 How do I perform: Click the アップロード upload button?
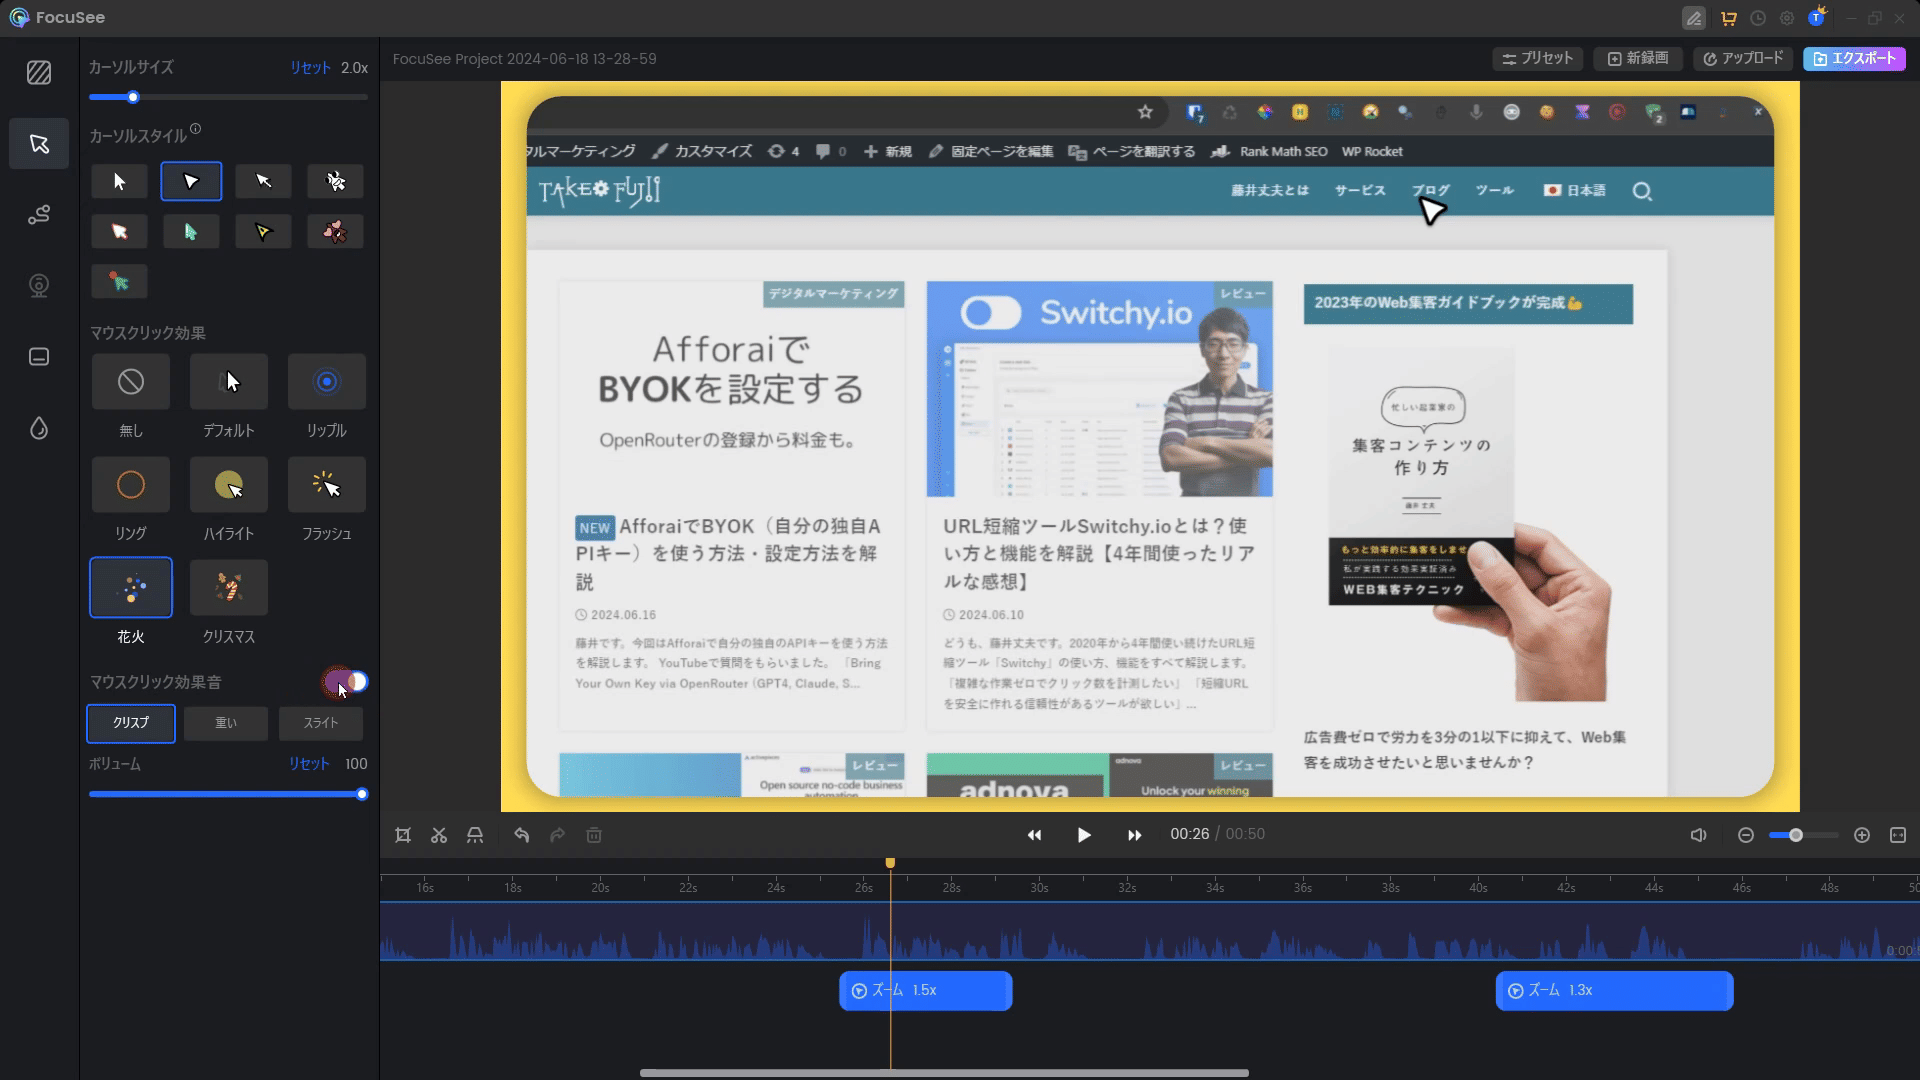[x=1743, y=59]
